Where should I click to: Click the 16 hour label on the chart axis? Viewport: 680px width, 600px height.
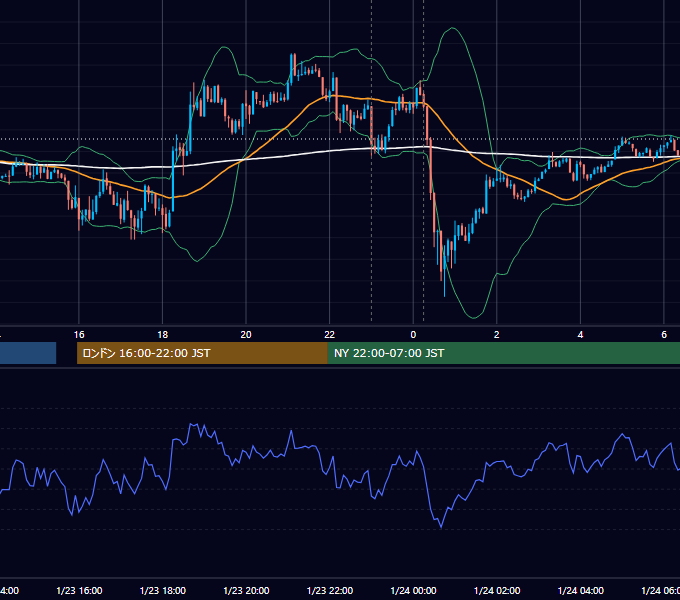(79, 335)
